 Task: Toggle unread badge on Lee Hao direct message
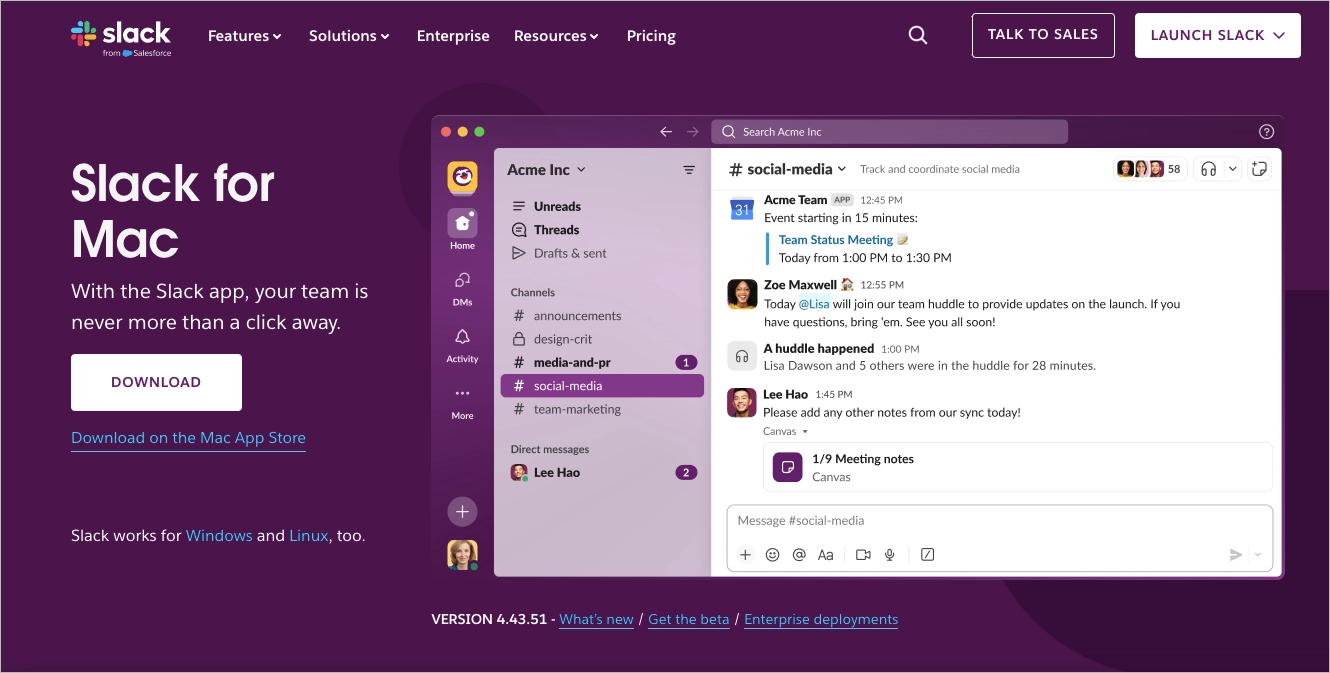coord(686,472)
